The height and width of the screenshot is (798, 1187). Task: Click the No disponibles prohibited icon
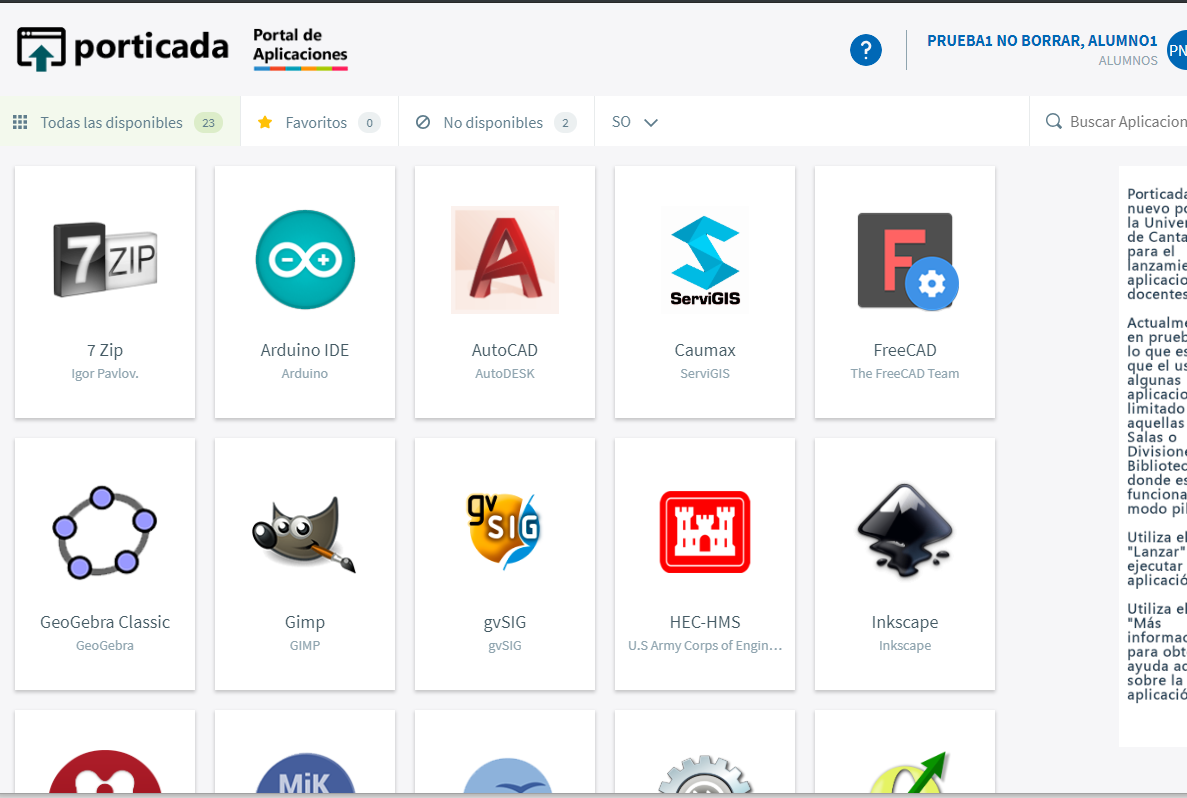point(423,122)
